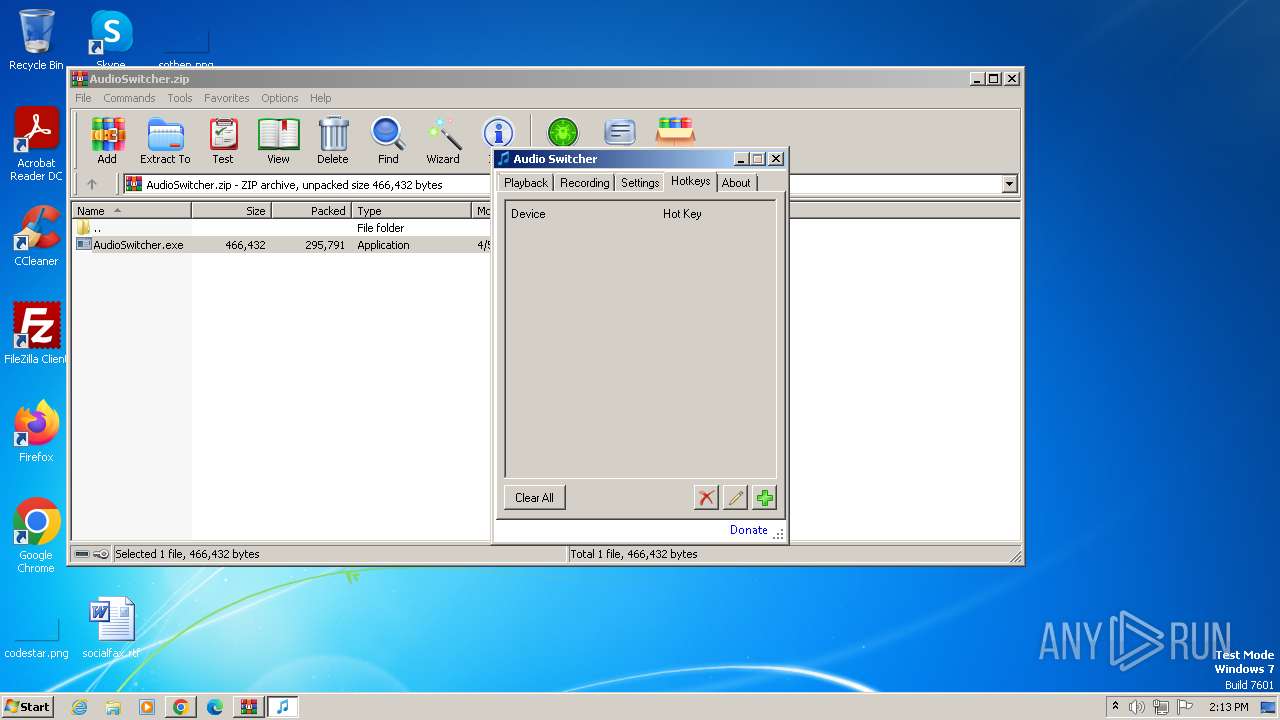Screen dimensions: 1280x720
Task: Click Audio Switcher taskbar button
Action: [x=282, y=707]
